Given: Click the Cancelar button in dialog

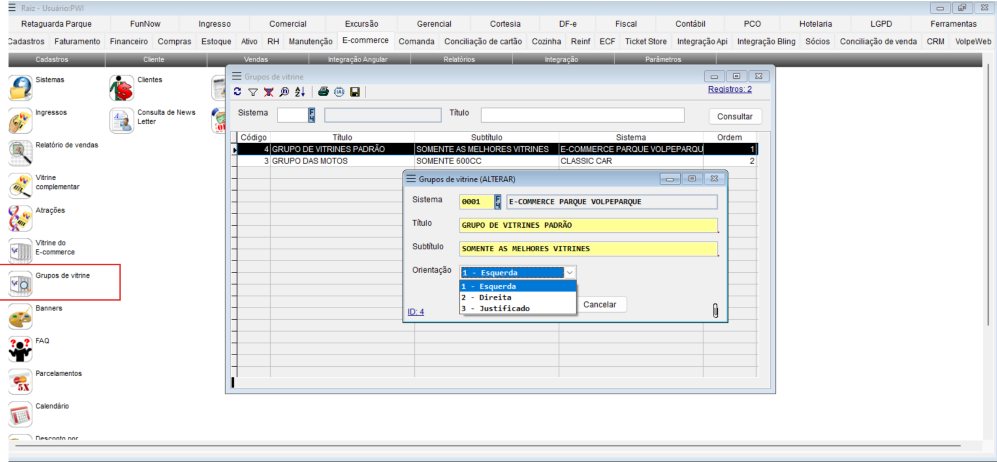Looking at the screenshot, I should [599, 304].
